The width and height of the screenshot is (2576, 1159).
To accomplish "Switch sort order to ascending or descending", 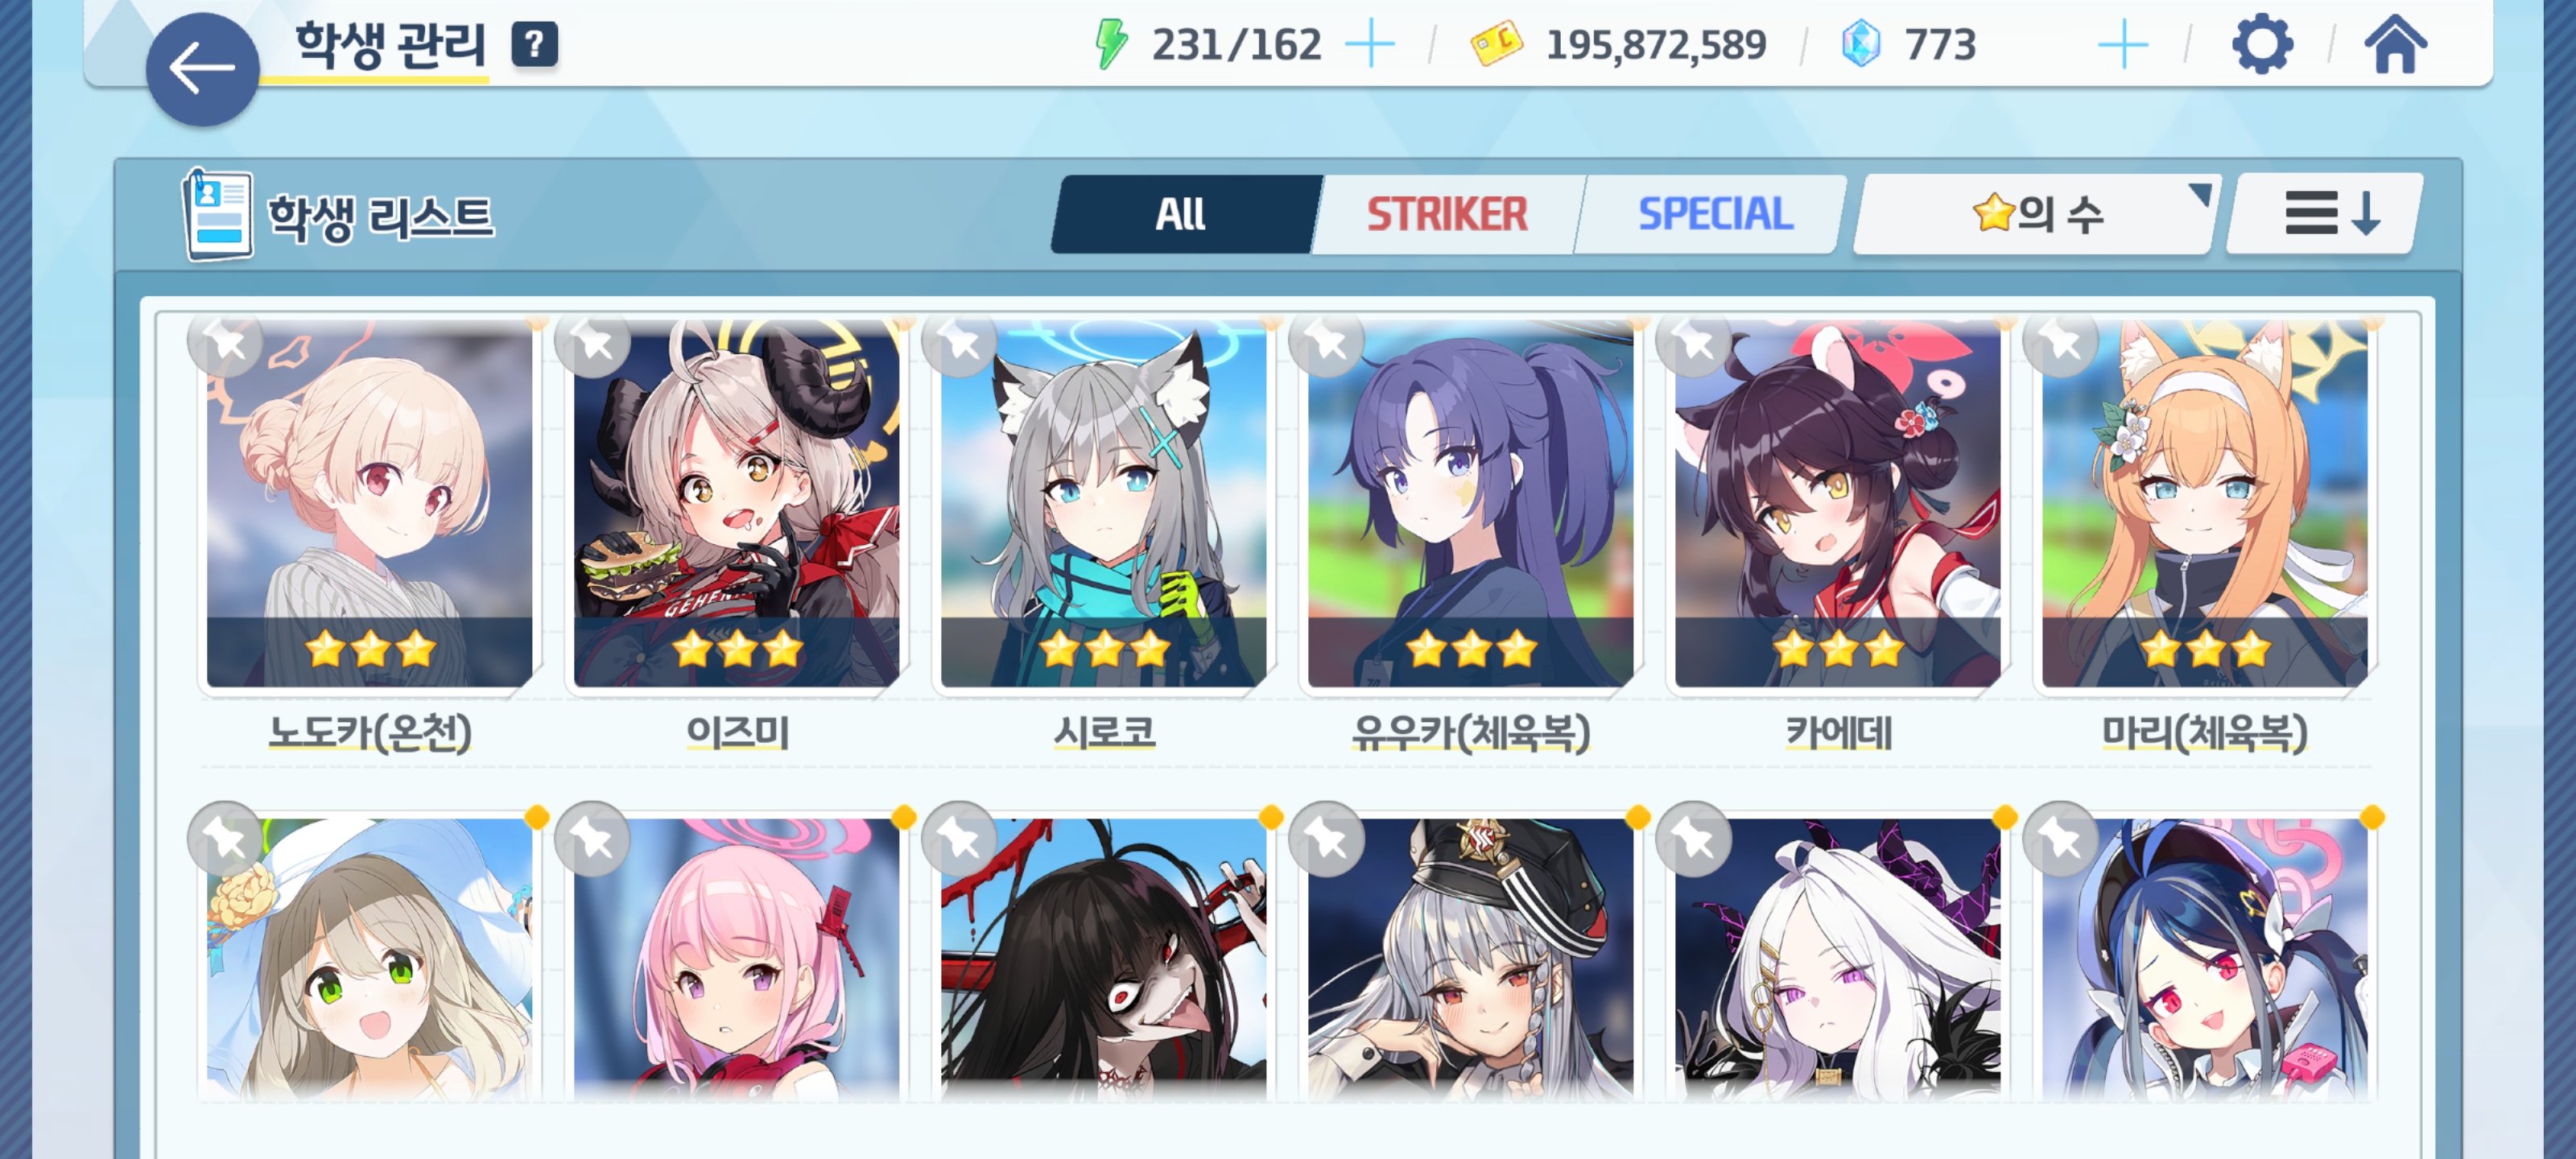I will (x=2328, y=214).
